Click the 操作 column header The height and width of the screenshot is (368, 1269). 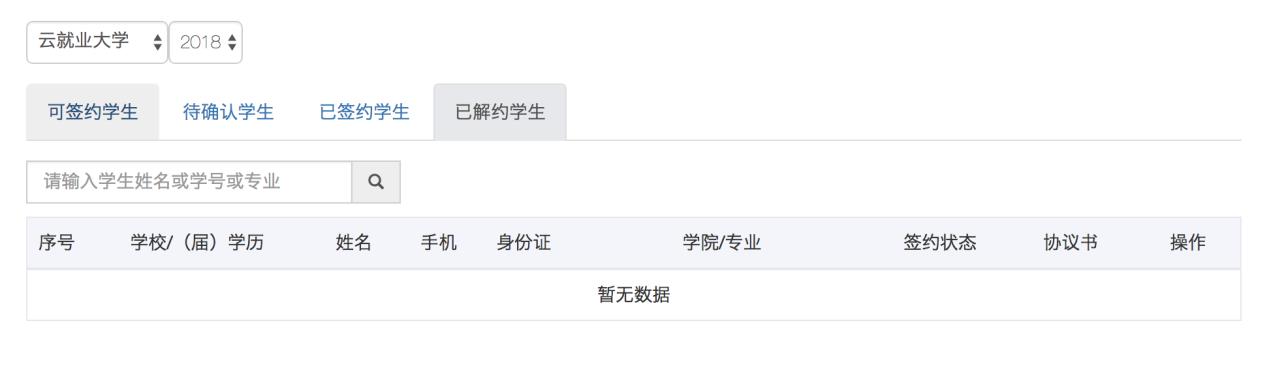coord(1188,243)
